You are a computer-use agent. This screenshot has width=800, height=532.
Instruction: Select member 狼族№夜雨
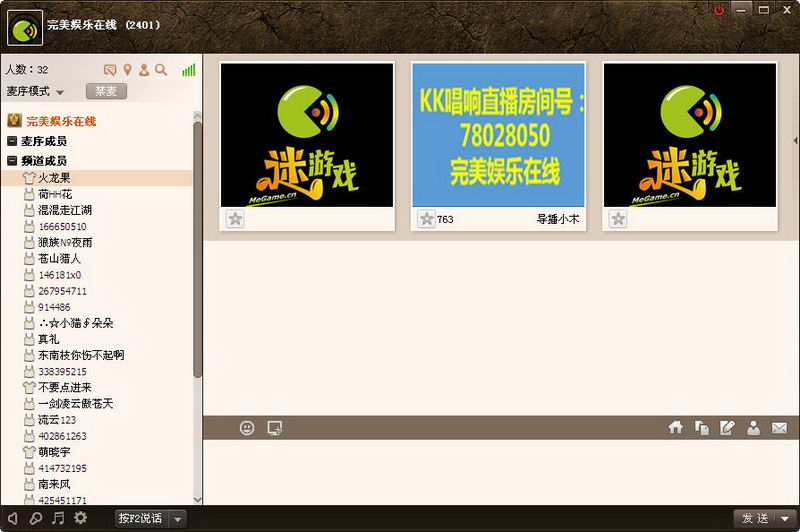pyautogui.click(x=97, y=242)
